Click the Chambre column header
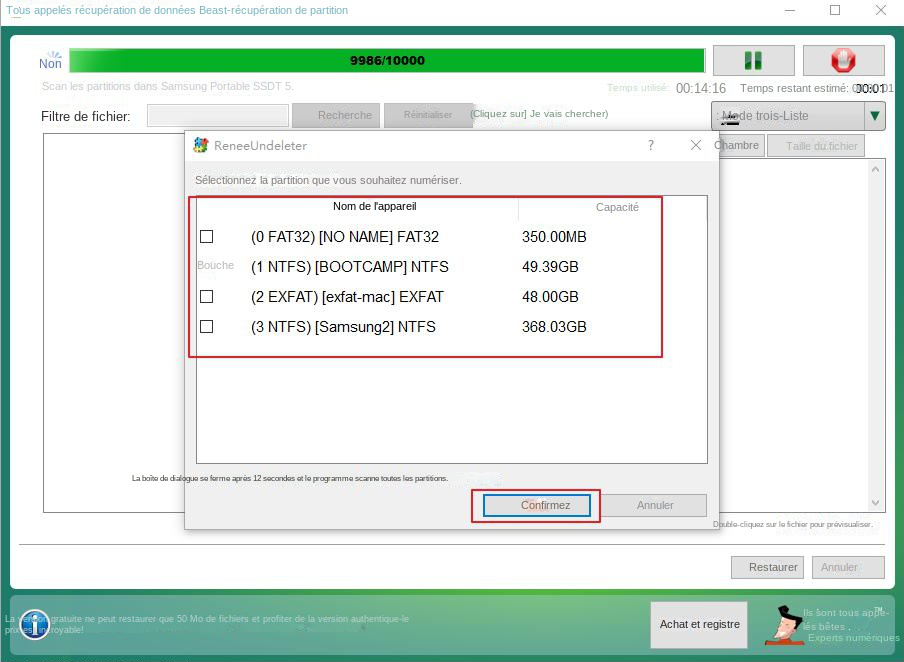 tap(740, 145)
